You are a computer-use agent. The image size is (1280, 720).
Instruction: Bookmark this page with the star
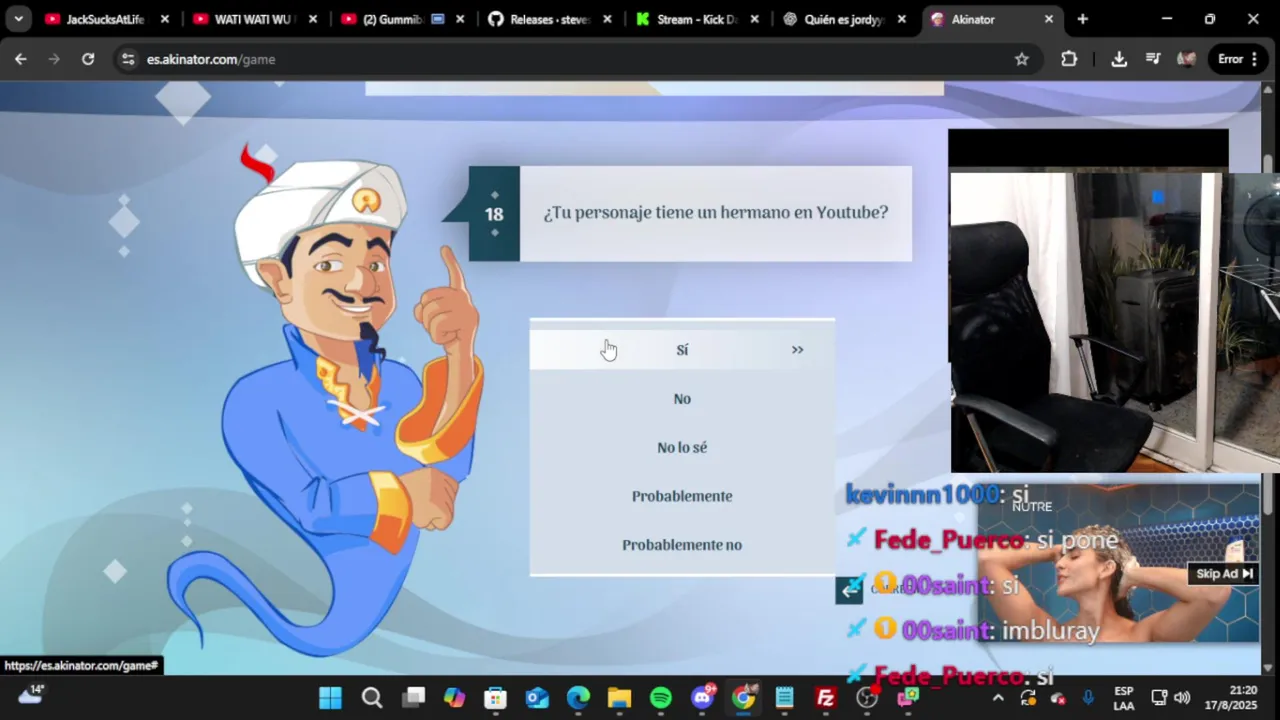(1021, 59)
